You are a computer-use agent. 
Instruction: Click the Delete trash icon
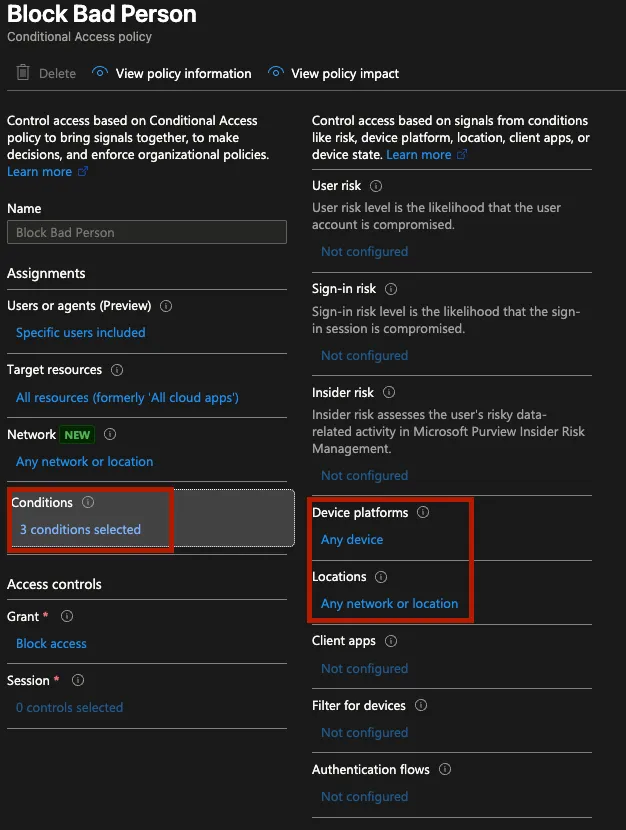click(23, 73)
